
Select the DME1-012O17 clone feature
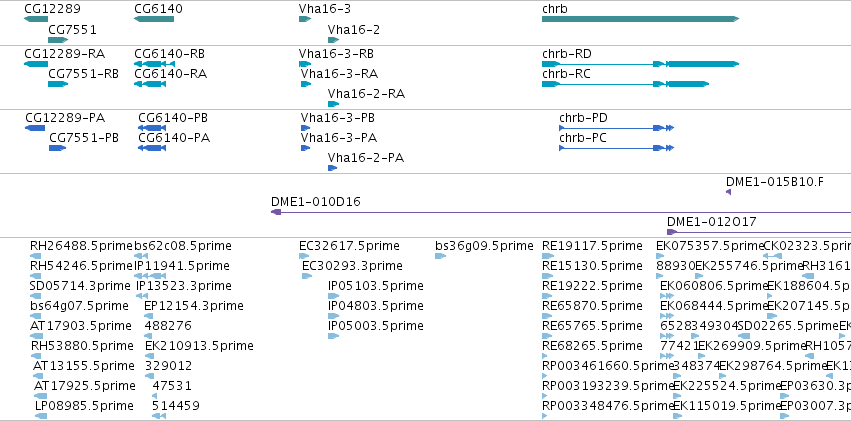[x=759, y=232]
